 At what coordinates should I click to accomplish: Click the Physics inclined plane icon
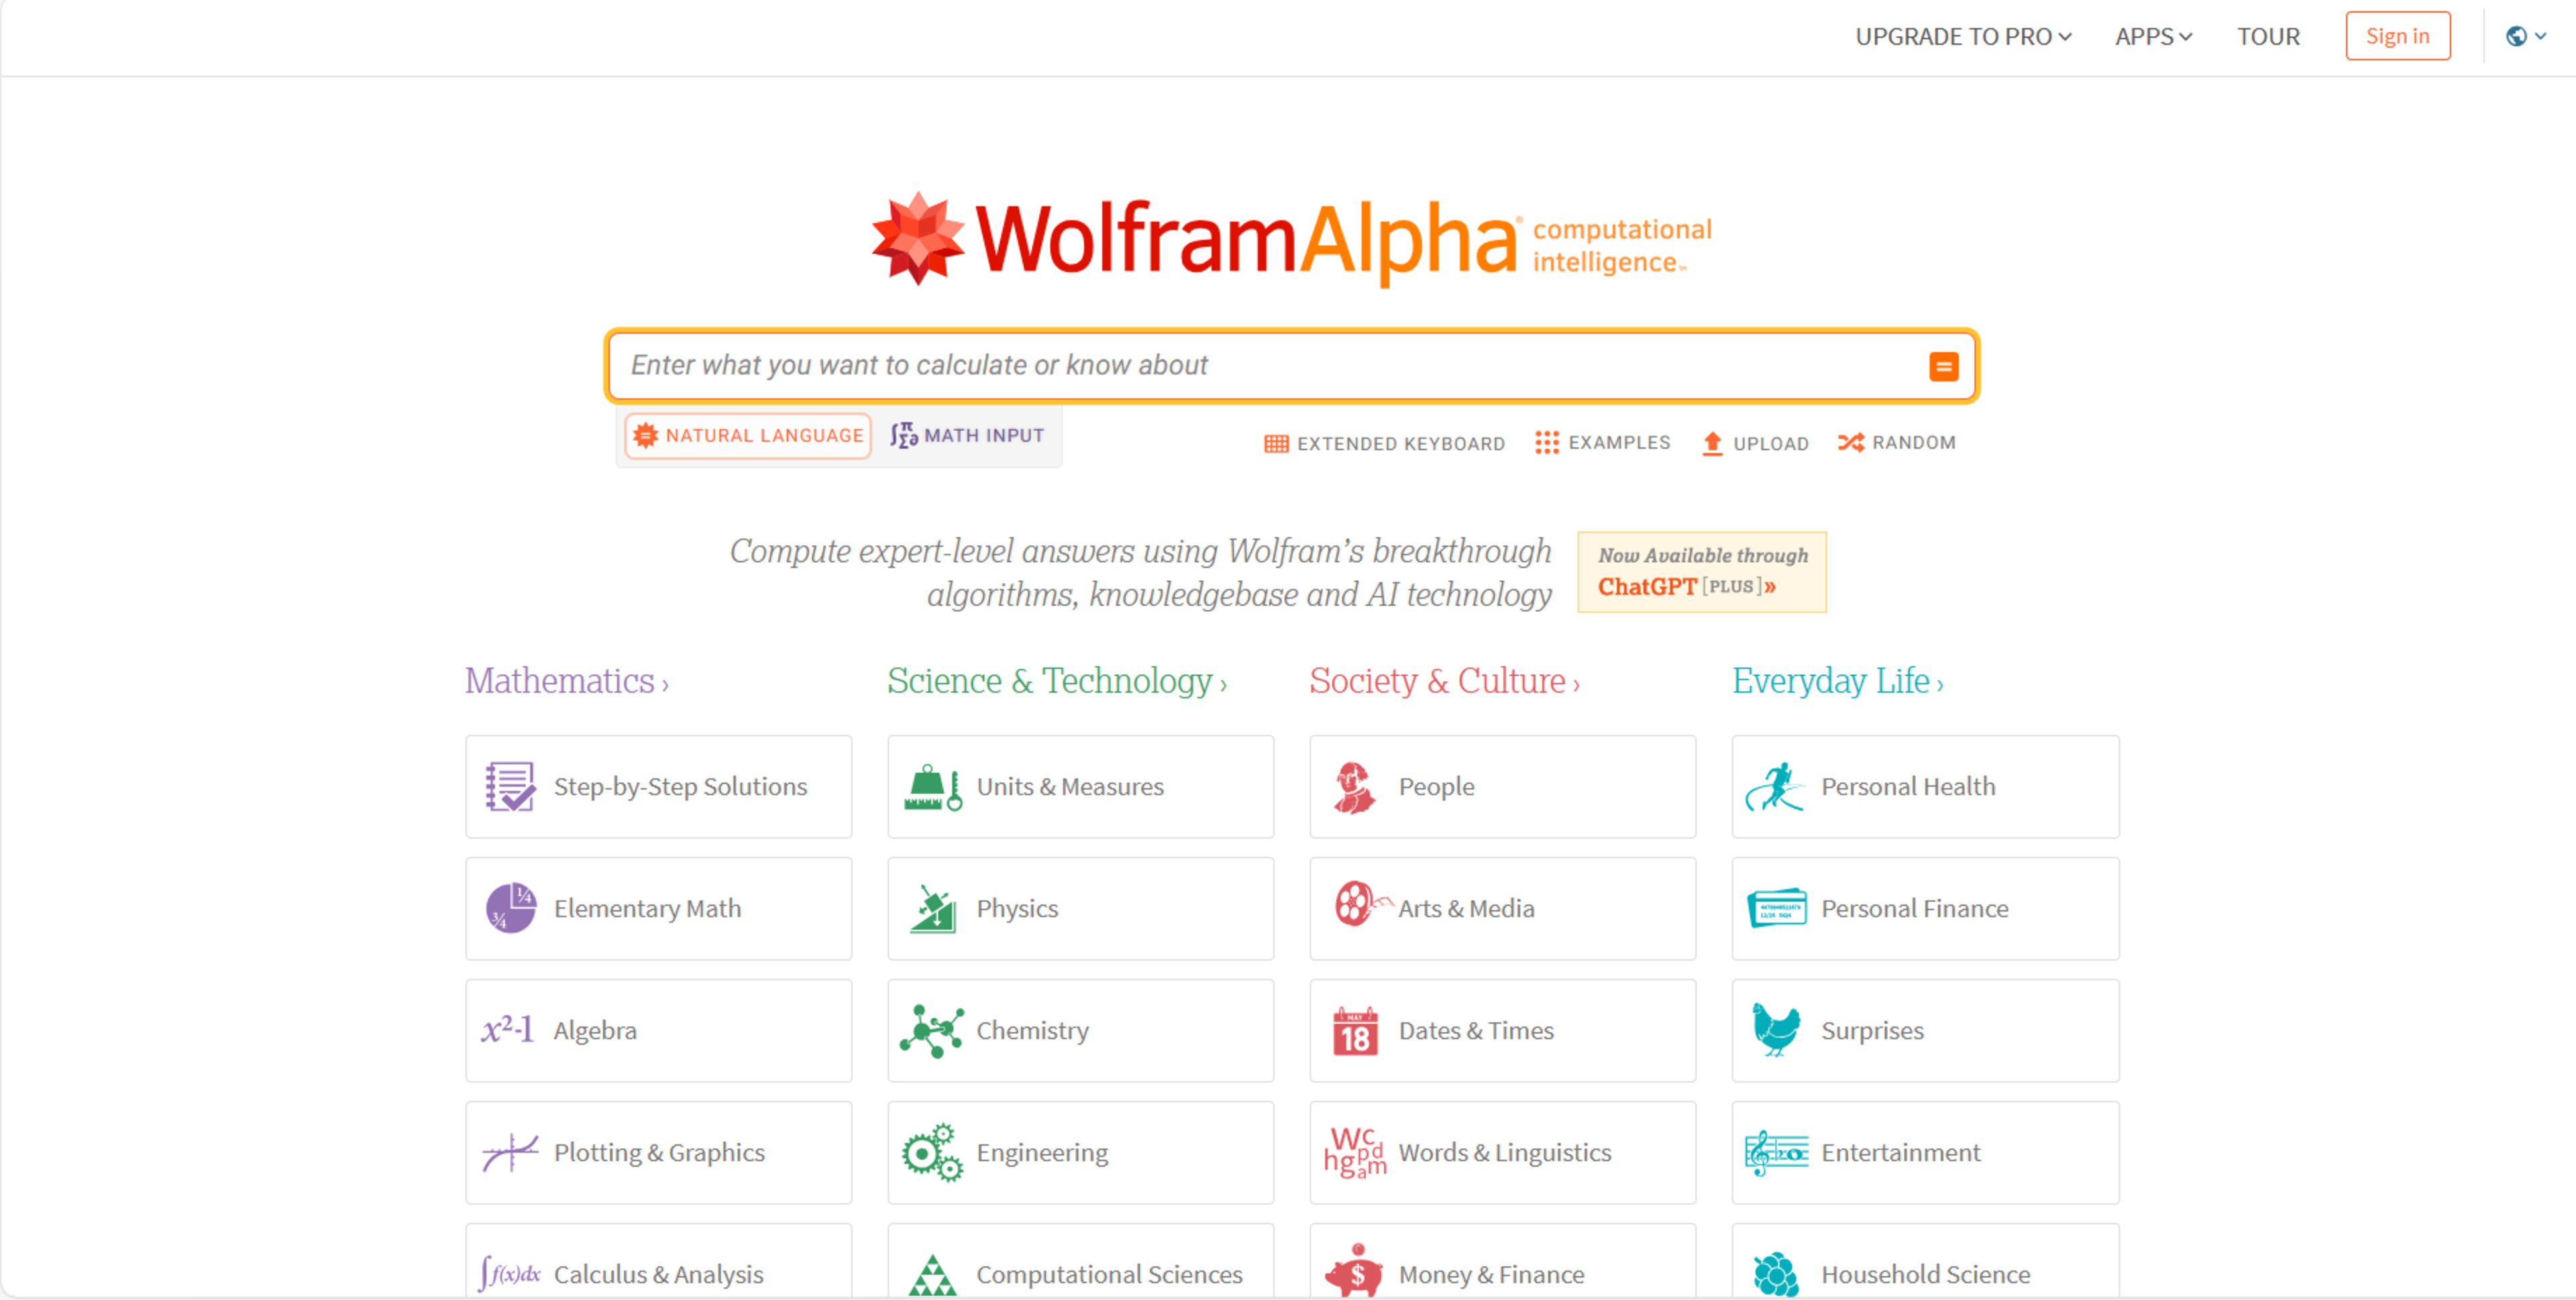tap(933, 908)
